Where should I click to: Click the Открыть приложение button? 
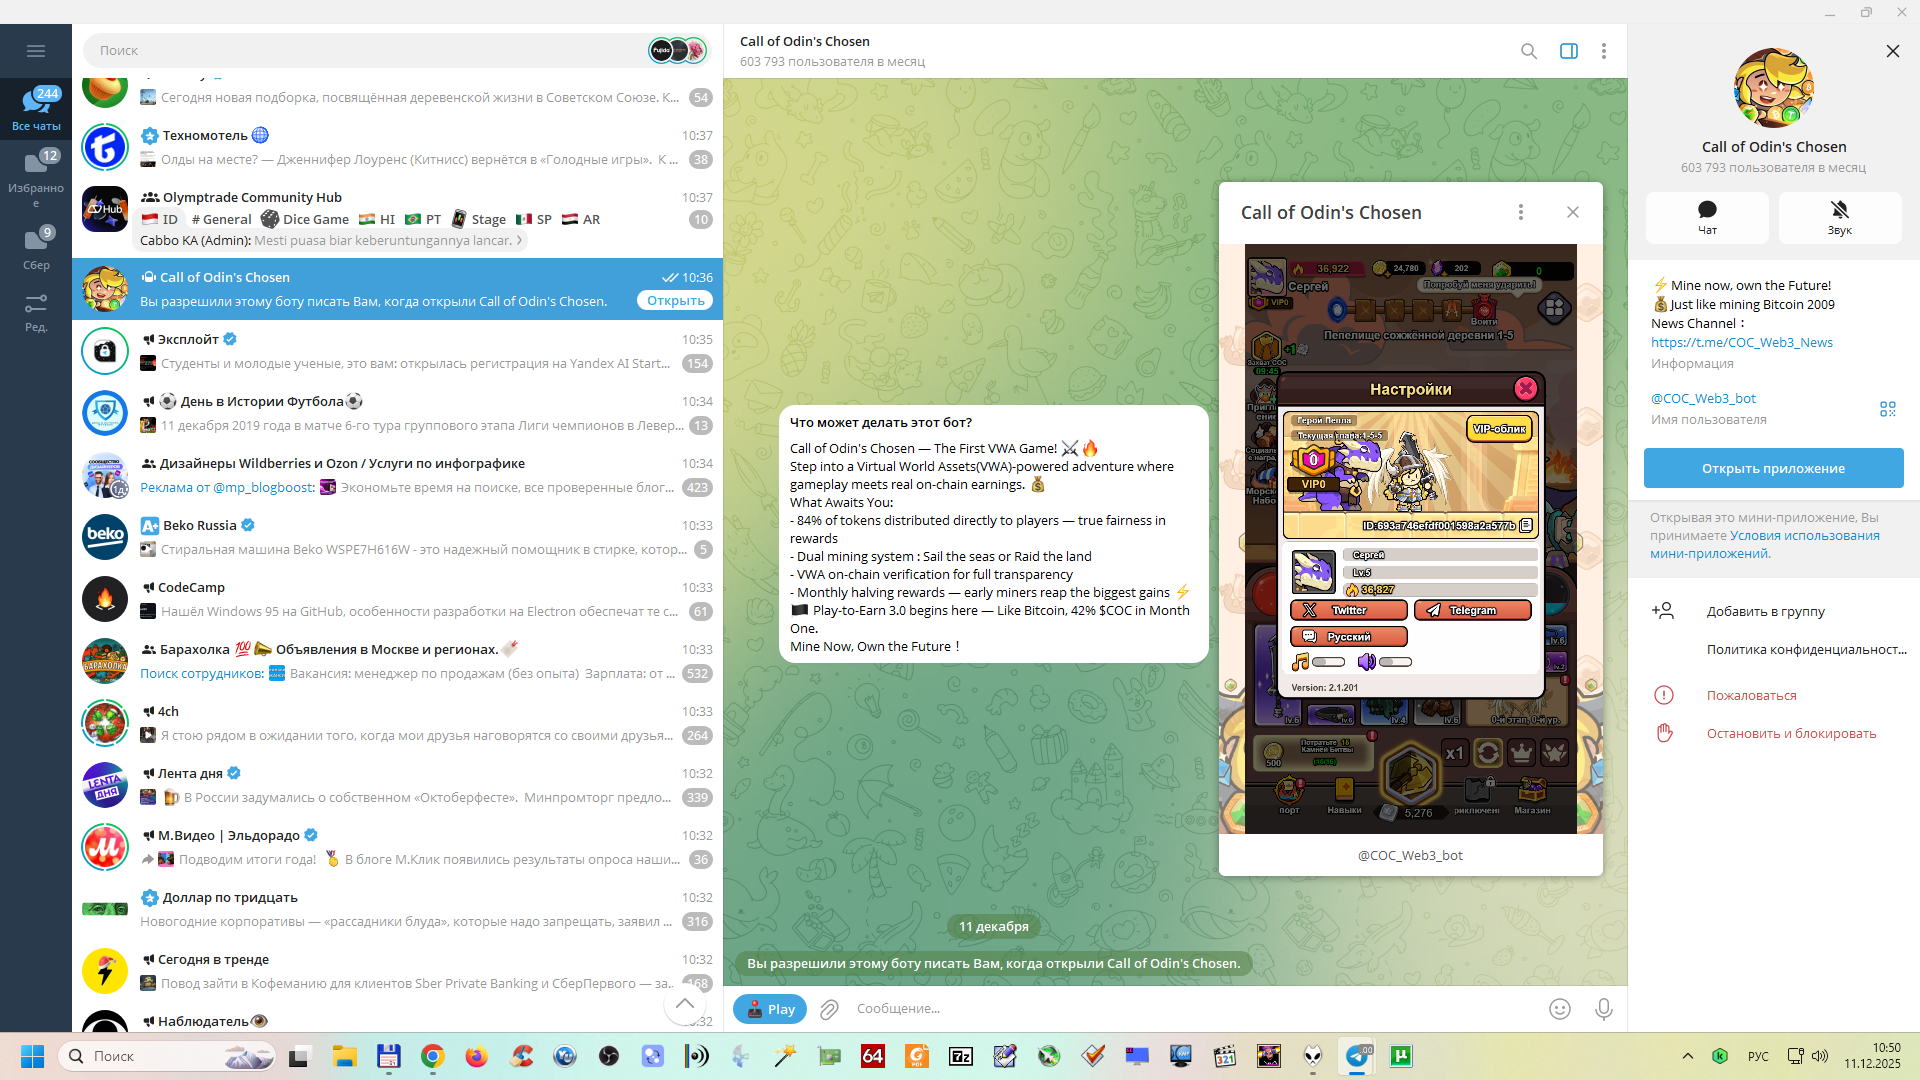pyautogui.click(x=1772, y=468)
